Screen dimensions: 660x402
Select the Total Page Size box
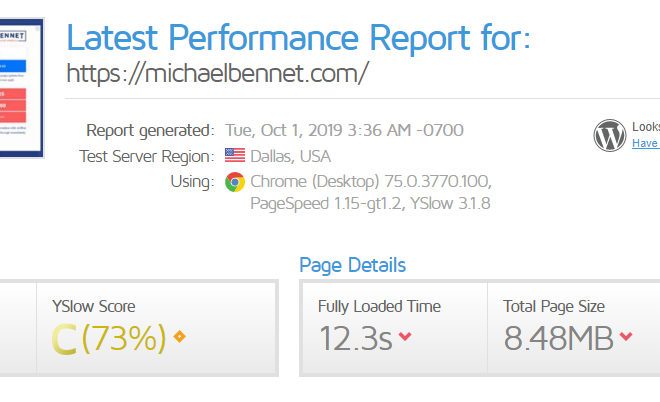click(x=574, y=328)
